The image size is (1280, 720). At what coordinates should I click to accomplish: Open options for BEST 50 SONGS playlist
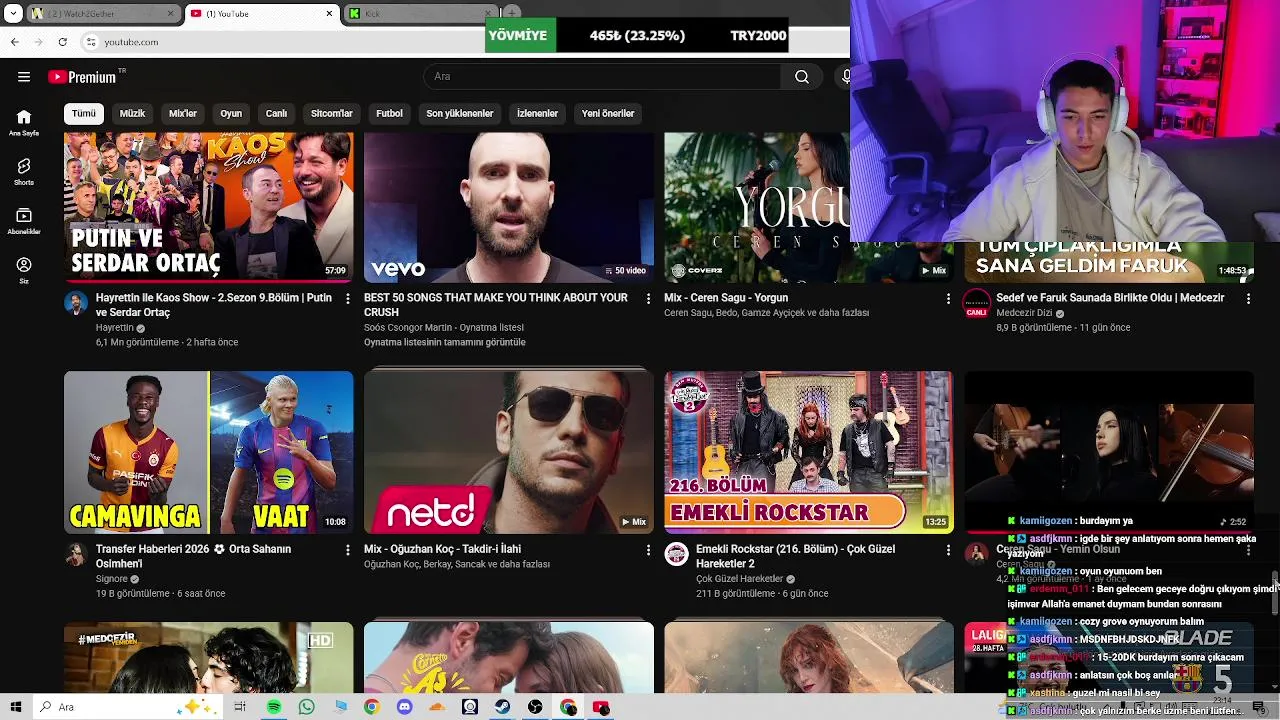pos(648,298)
